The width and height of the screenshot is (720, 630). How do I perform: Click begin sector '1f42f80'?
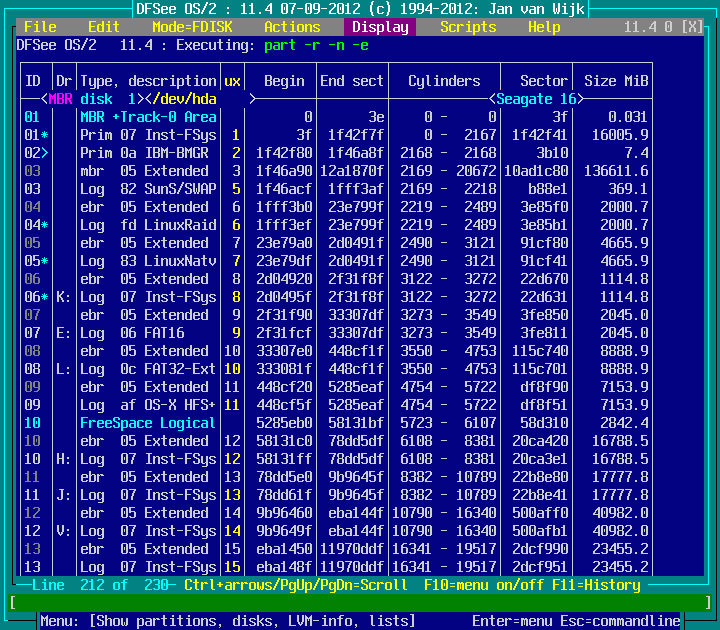284,153
